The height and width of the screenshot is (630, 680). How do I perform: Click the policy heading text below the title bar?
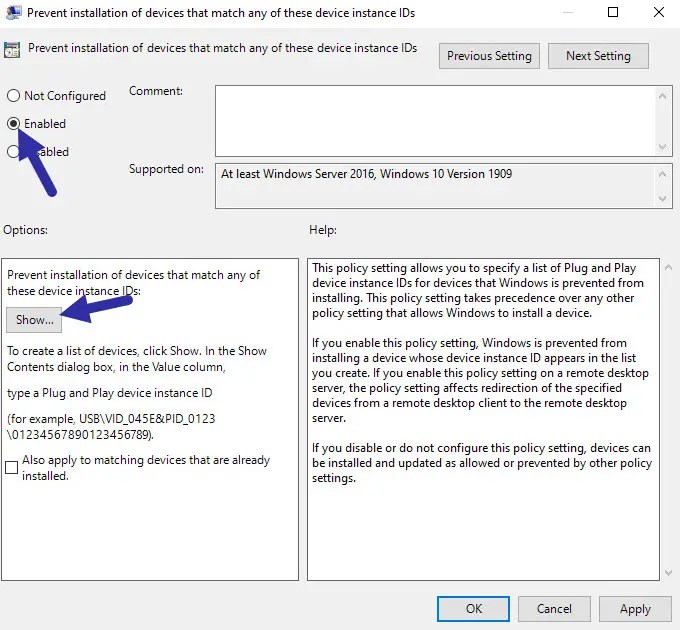(222, 48)
